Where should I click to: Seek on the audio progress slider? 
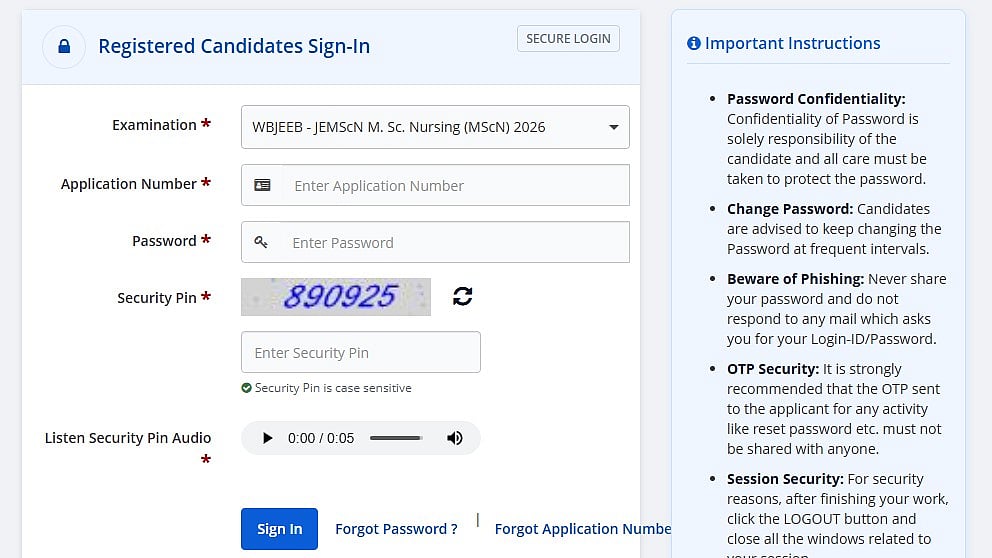[x=396, y=438]
